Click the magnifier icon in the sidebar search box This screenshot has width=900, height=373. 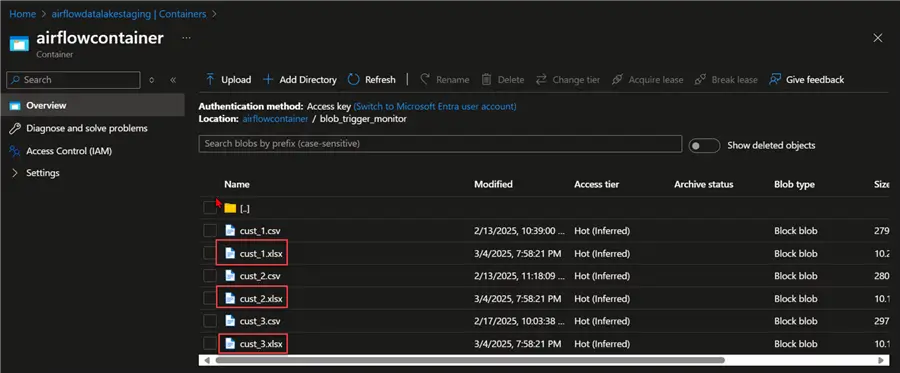(x=15, y=80)
